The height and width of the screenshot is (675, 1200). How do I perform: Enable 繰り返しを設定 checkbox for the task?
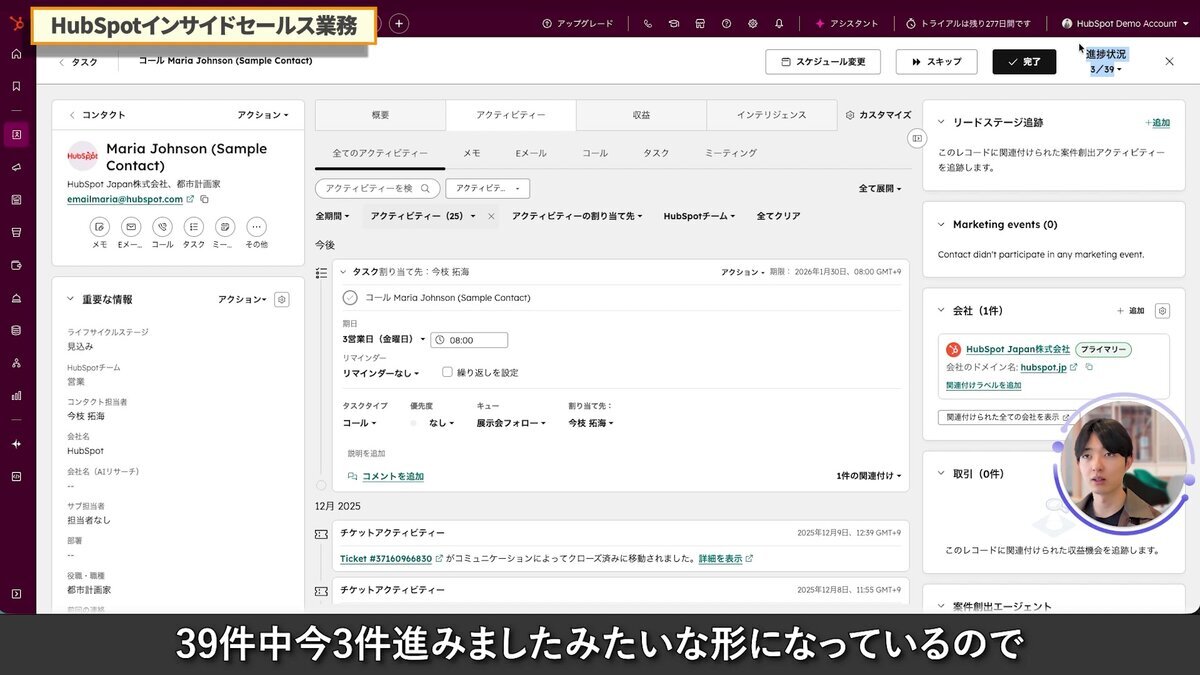coord(446,372)
